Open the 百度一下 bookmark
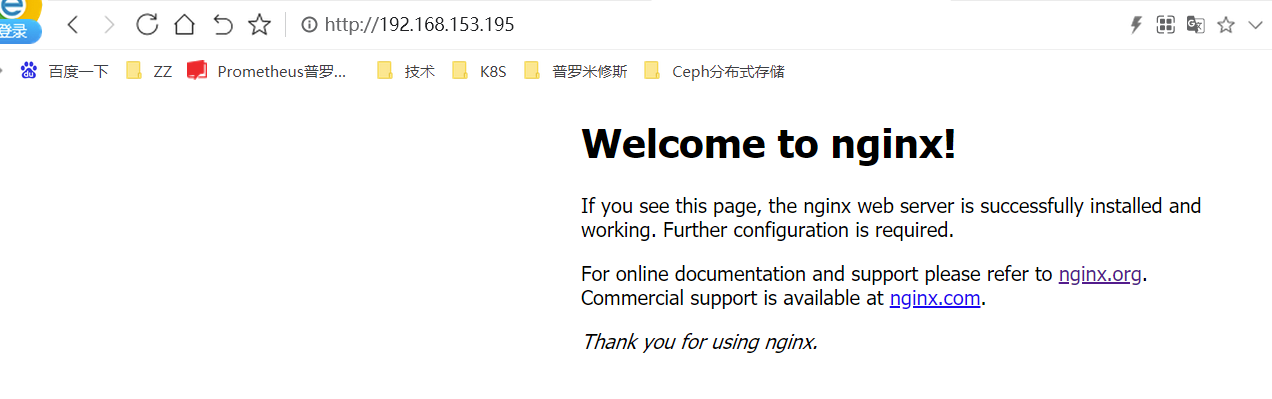The image size is (1272, 399). [65, 71]
